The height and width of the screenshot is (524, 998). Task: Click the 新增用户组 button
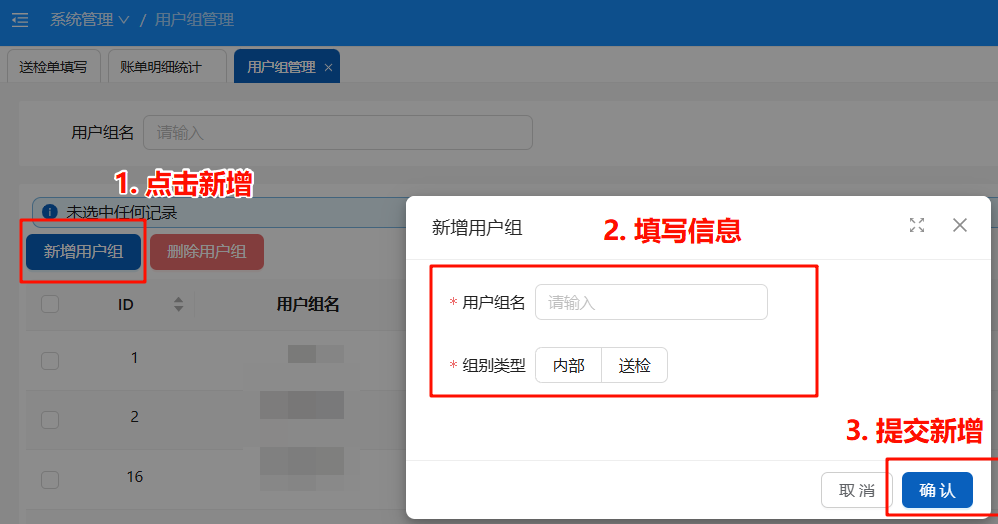(x=83, y=252)
